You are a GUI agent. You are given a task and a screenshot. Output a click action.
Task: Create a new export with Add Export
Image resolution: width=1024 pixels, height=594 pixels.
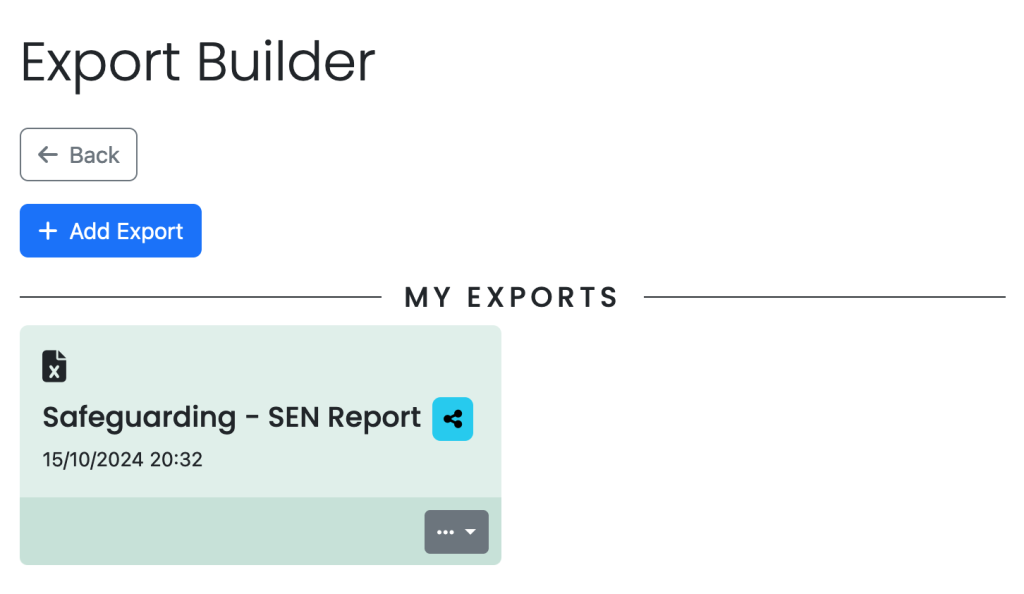pyautogui.click(x=110, y=230)
